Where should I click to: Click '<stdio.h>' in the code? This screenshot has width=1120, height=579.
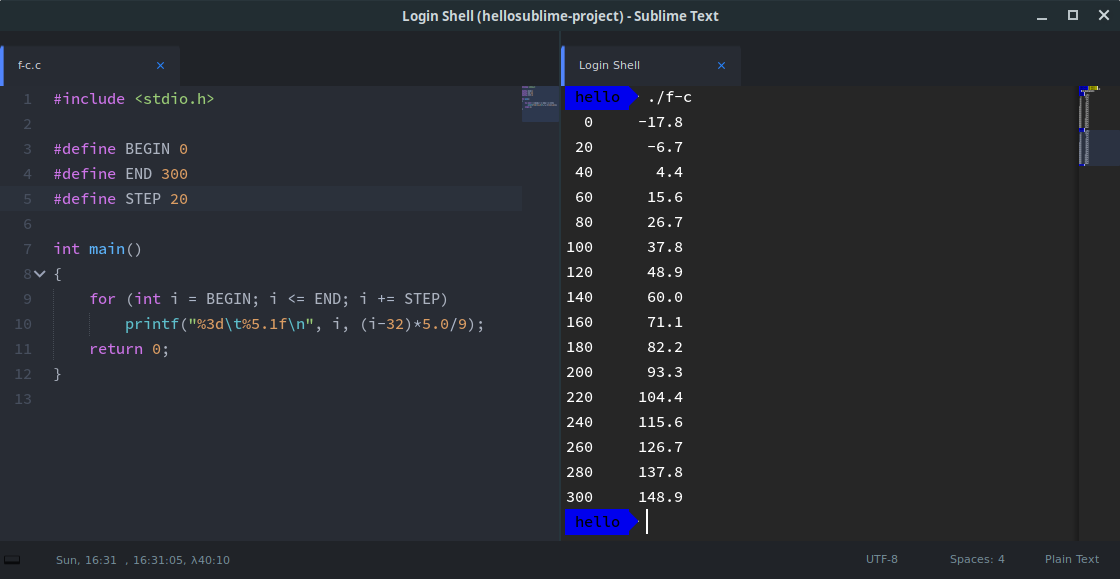point(174,99)
